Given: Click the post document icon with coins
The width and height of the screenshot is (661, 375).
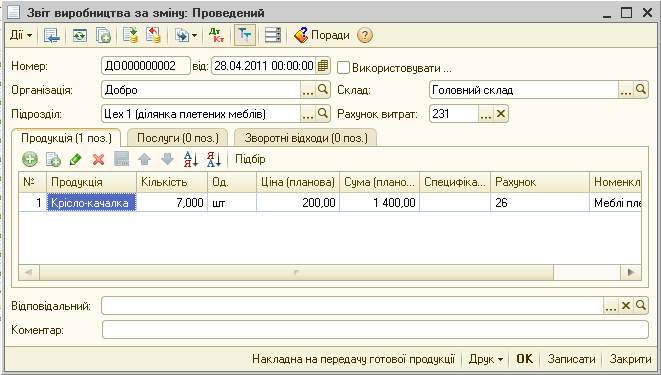Looking at the screenshot, I should point(131,35).
